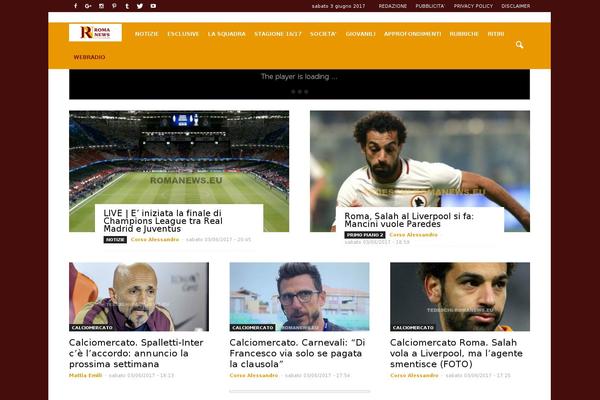This screenshot has width=600, height=400.
Task: Open author Corso Alessandro under the Carnevali article
Action: coord(254,376)
